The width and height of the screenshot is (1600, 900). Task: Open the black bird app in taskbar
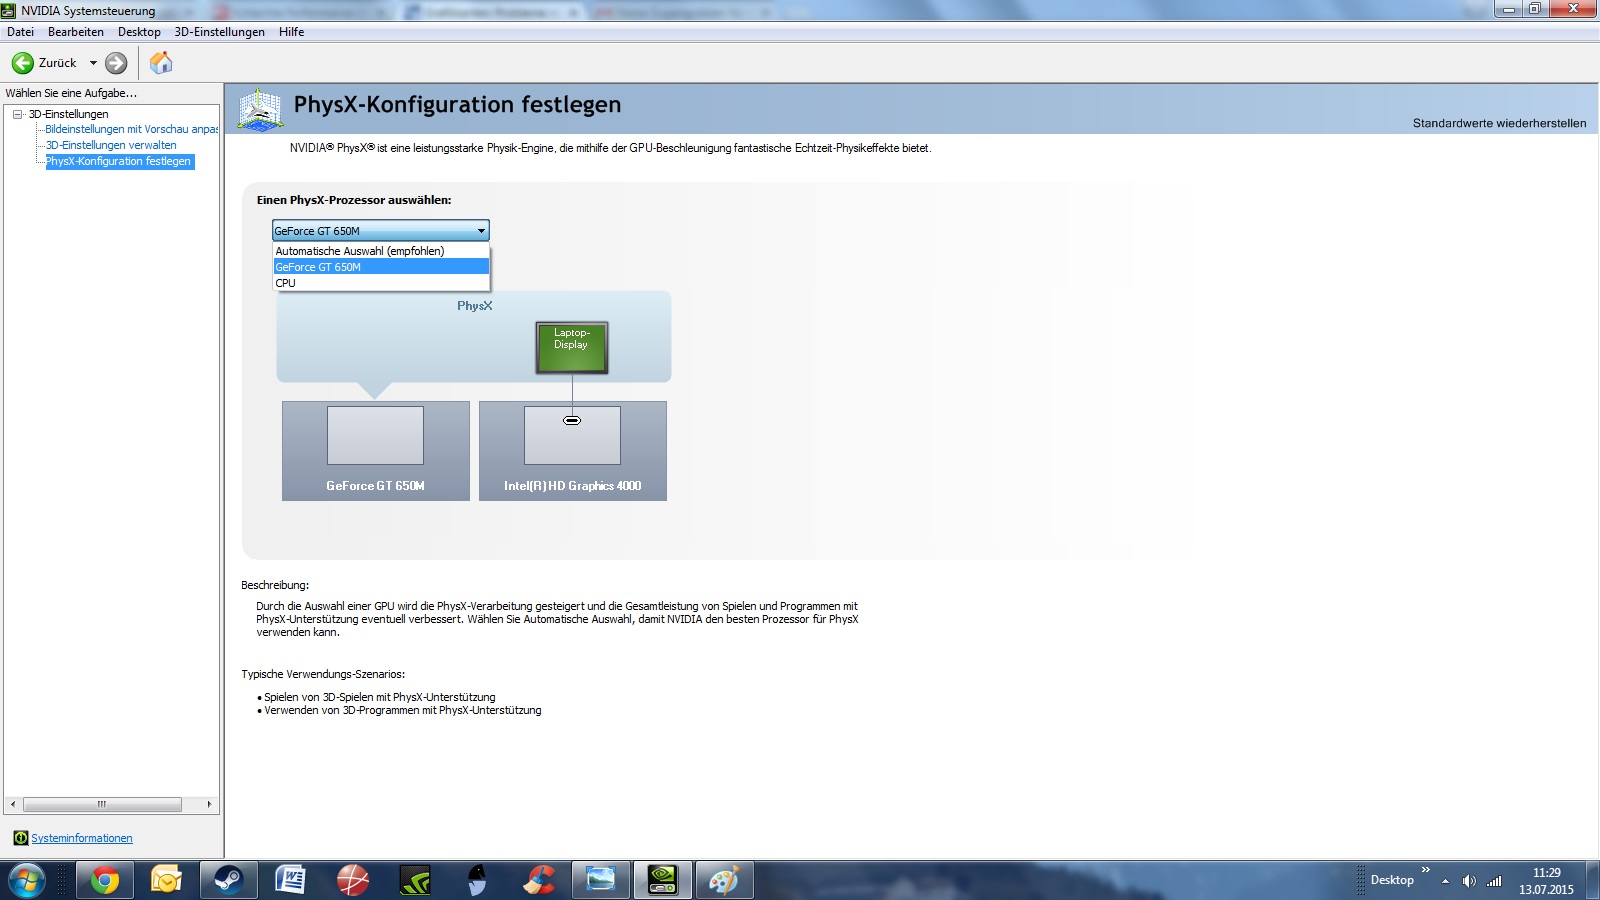pyautogui.click(x=476, y=881)
